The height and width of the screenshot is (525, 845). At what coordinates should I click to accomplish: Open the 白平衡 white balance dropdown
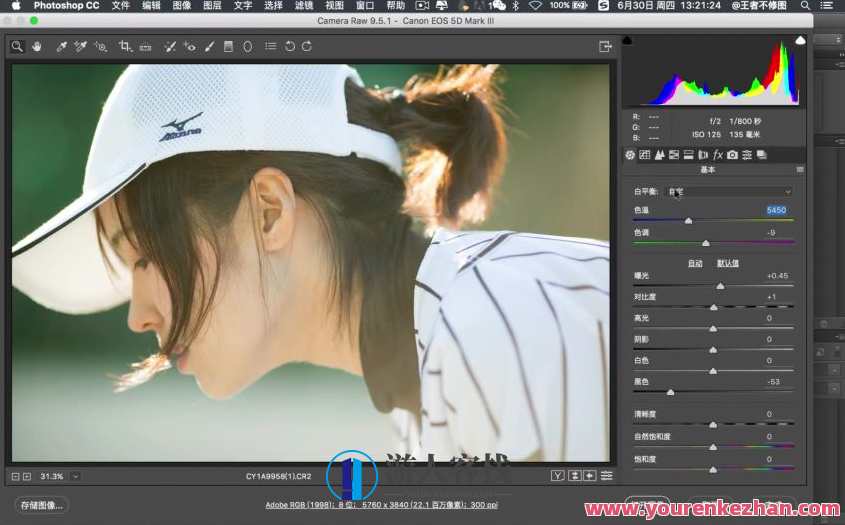tap(730, 191)
